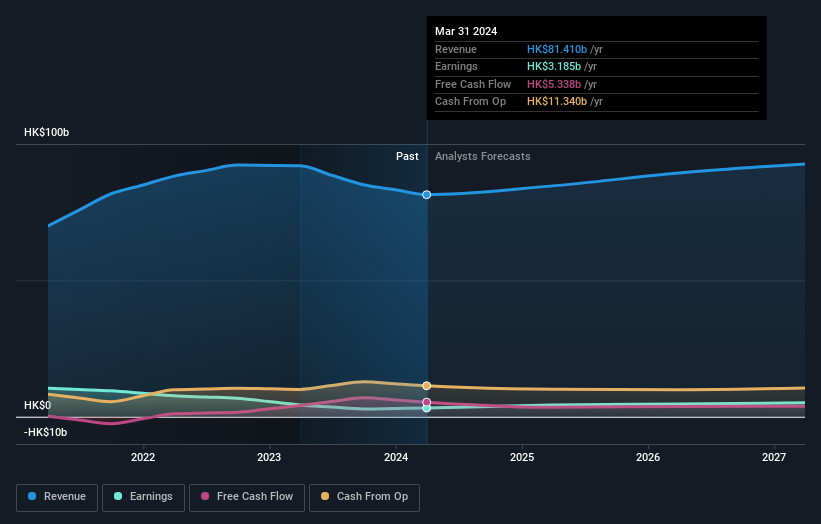Click the HK$81.410b revenue value

click(x=557, y=49)
